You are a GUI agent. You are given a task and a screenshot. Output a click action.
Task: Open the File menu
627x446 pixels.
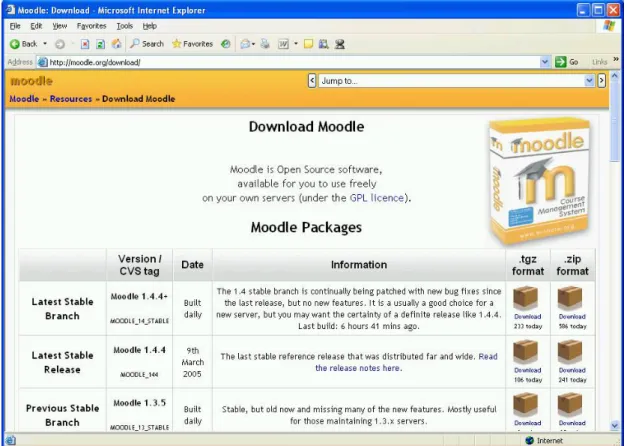(x=15, y=26)
